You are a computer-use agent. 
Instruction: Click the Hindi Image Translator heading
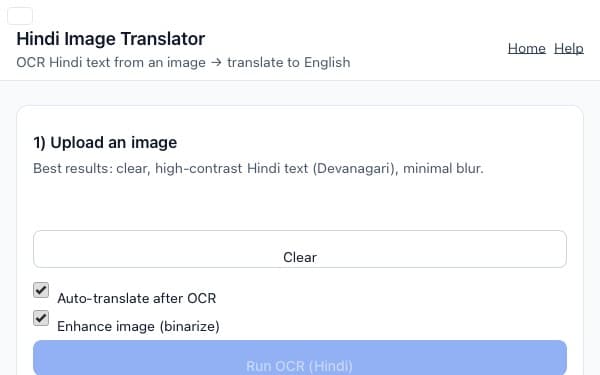111,39
